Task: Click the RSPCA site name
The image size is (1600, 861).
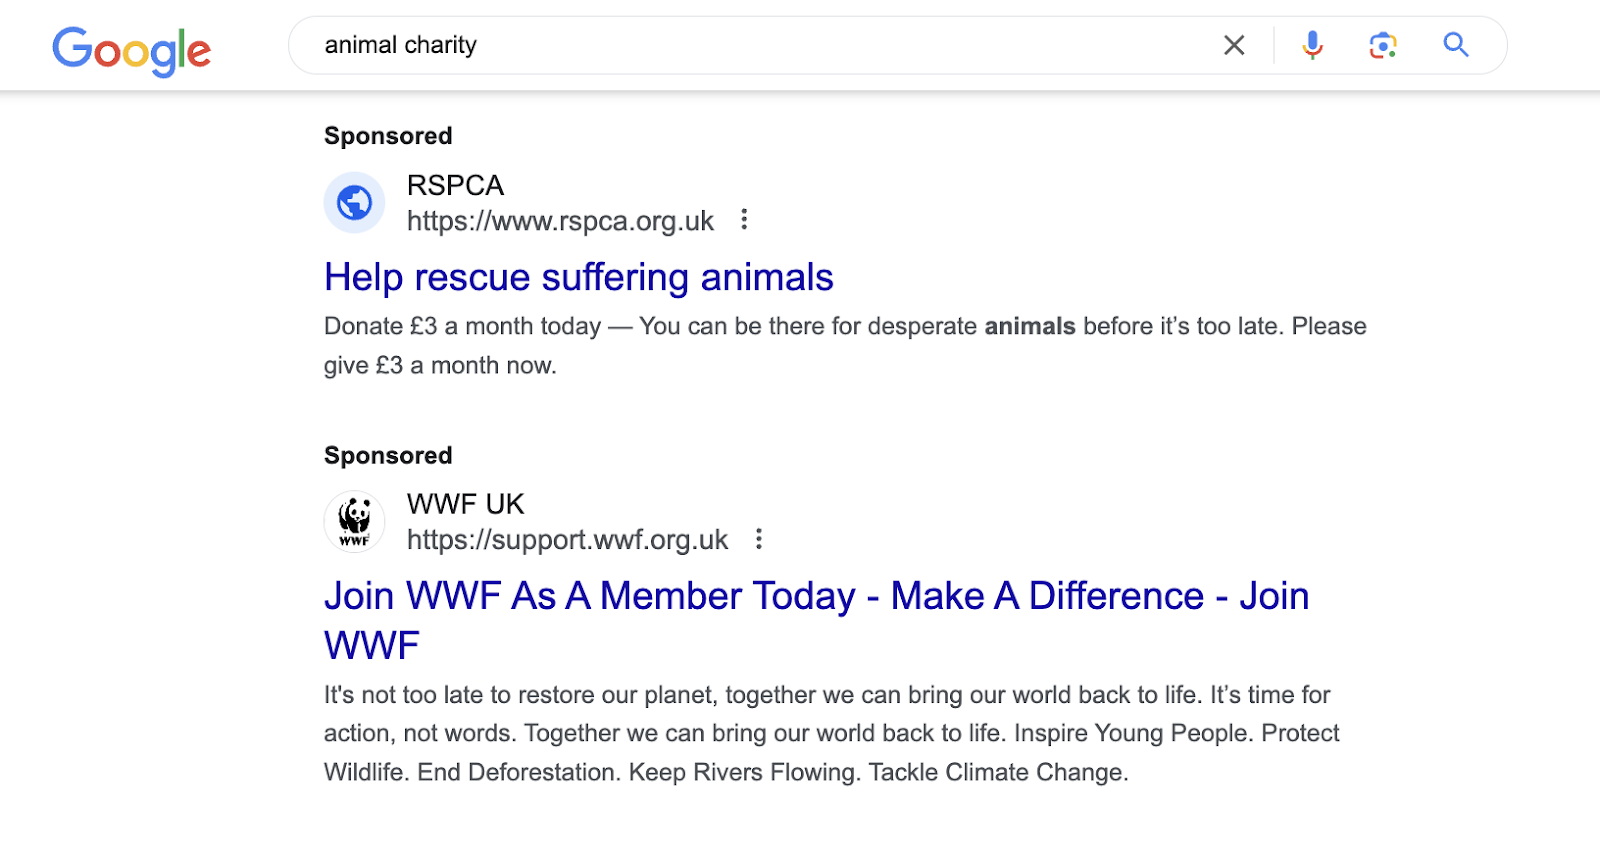Action: (x=455, y=185)
